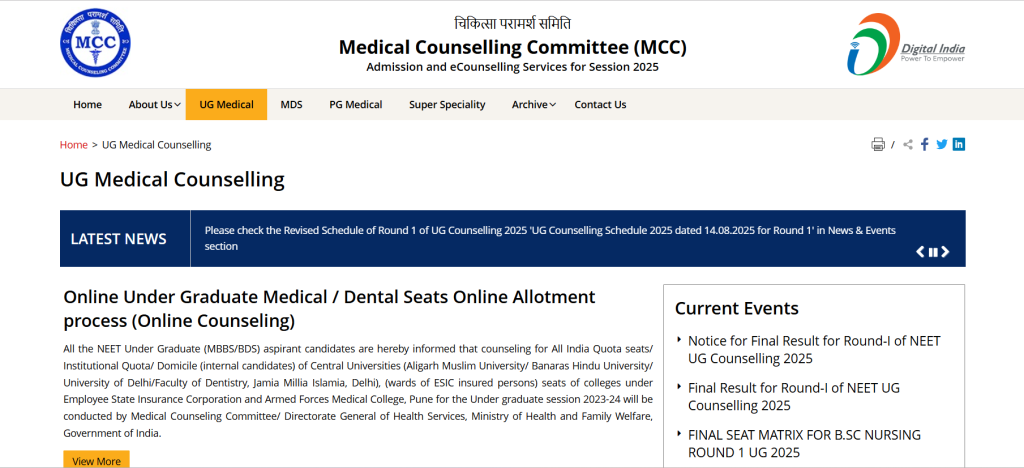Pause the latest news ticker
Viewport: 1024px width, 468px height.
pos(933,252)
